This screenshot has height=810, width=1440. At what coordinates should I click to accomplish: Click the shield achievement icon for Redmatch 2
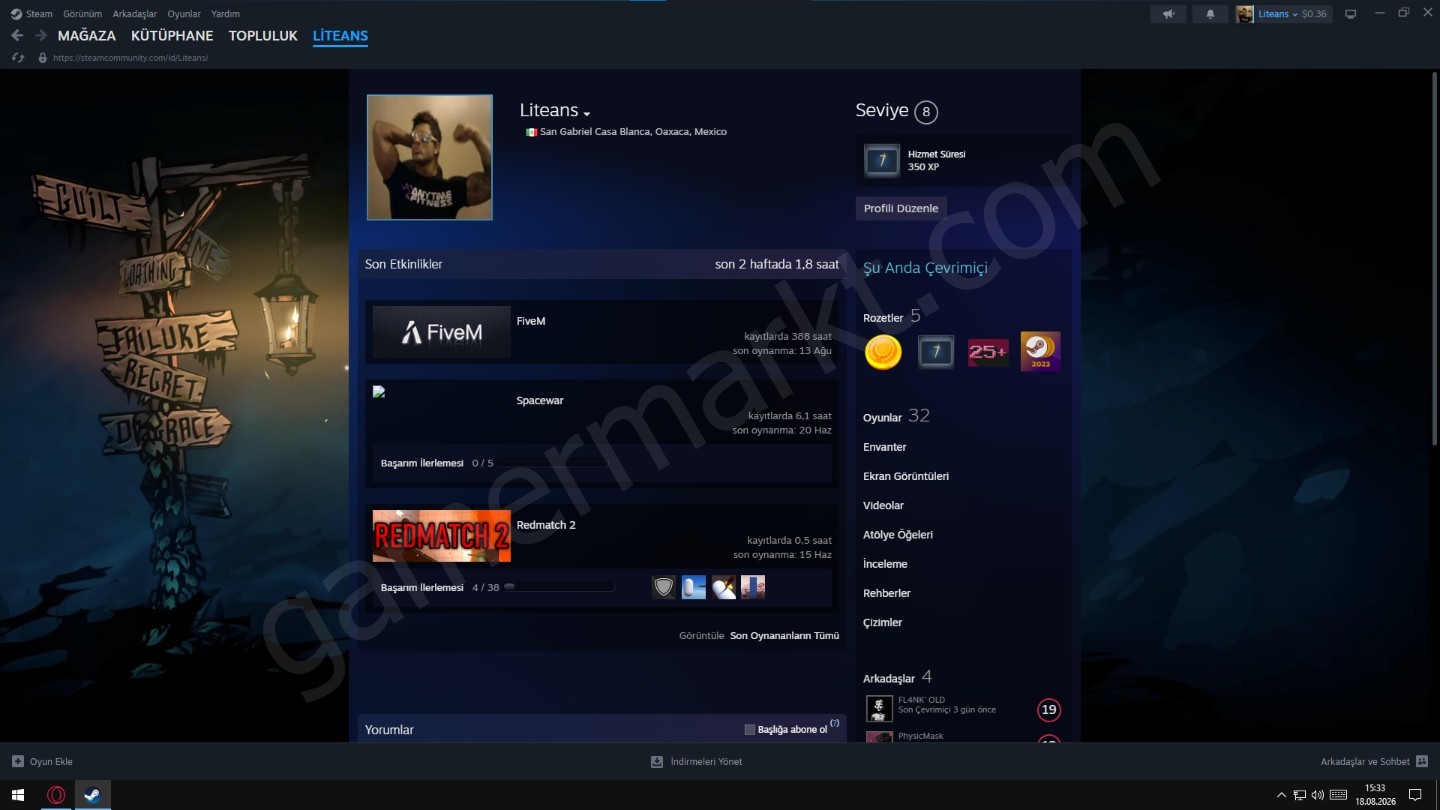(x=664, y=587)
